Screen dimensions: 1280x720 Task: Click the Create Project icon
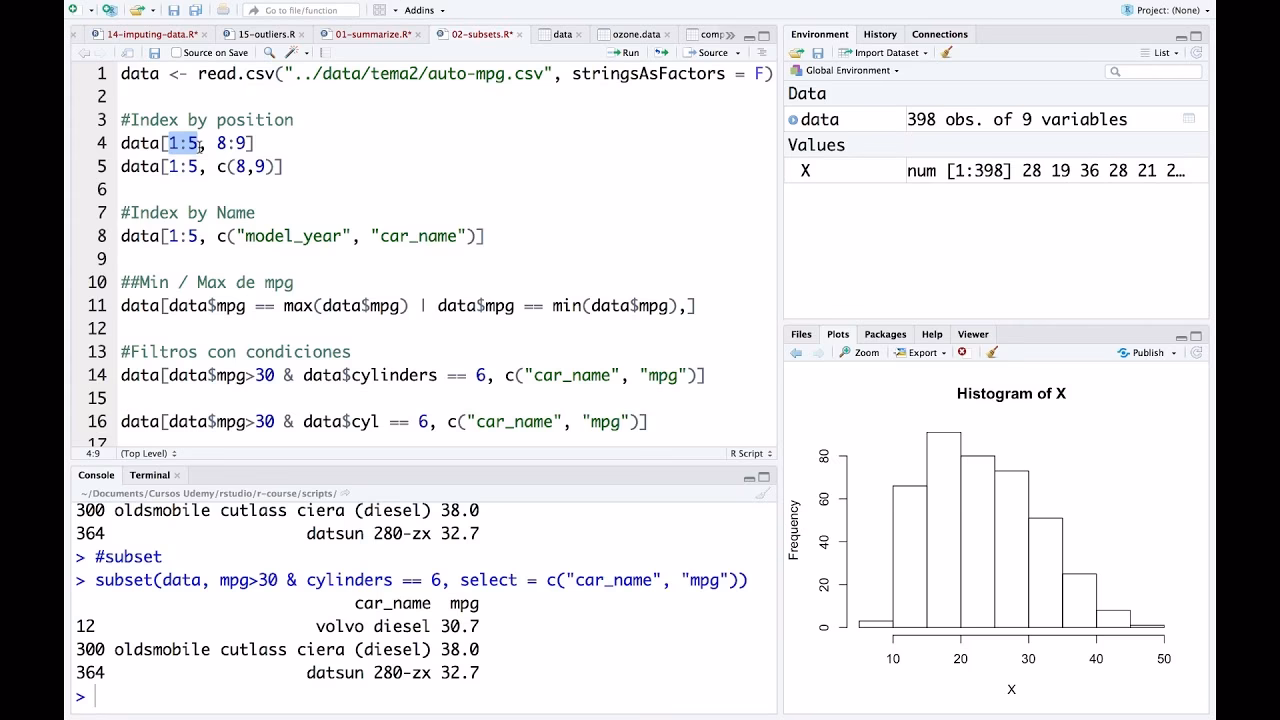coord(109,10)
